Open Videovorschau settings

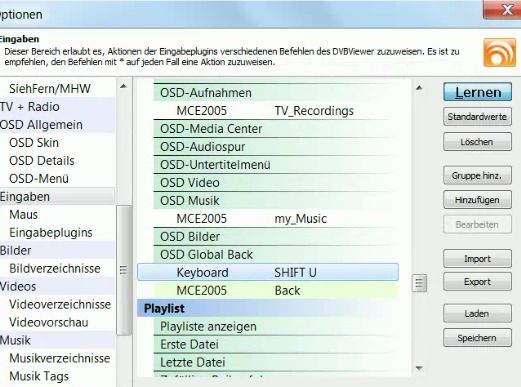tap(49, 323)
